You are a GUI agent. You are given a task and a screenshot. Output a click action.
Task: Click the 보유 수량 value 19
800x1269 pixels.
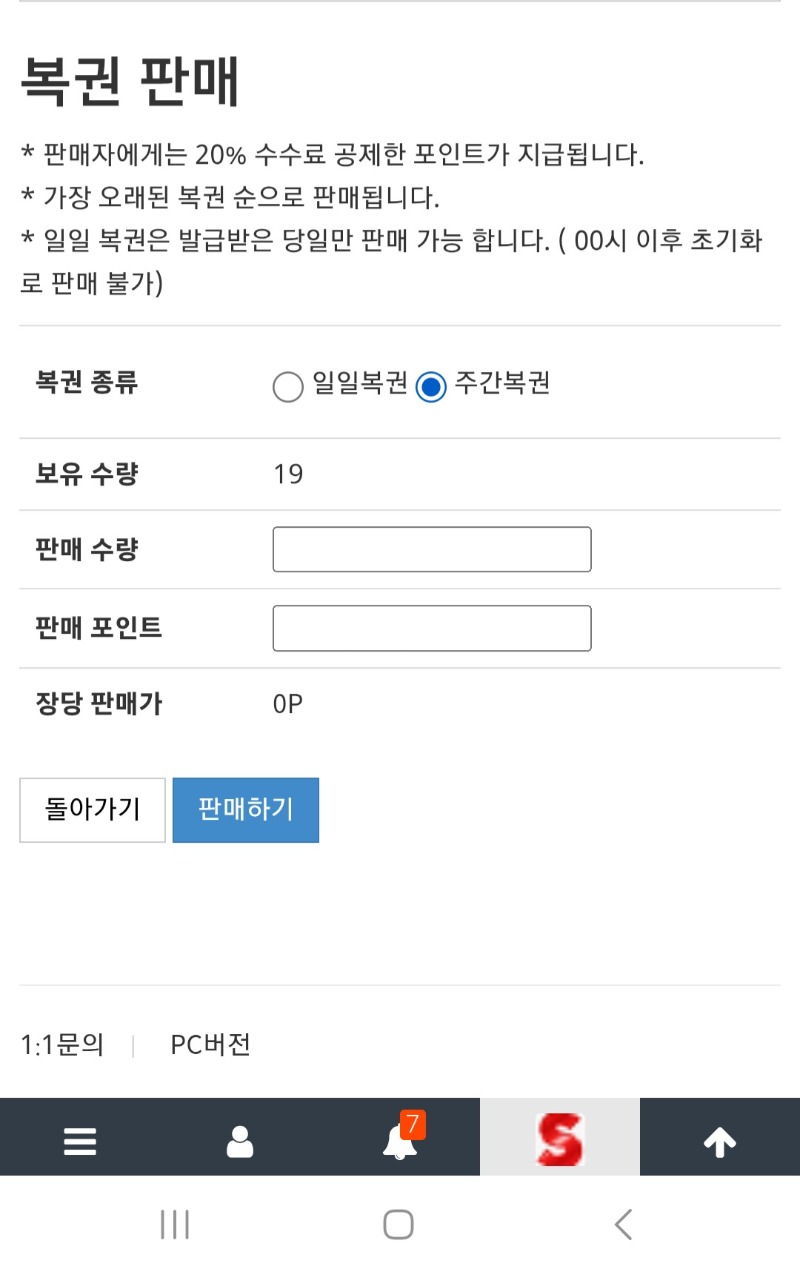point(288,474)
